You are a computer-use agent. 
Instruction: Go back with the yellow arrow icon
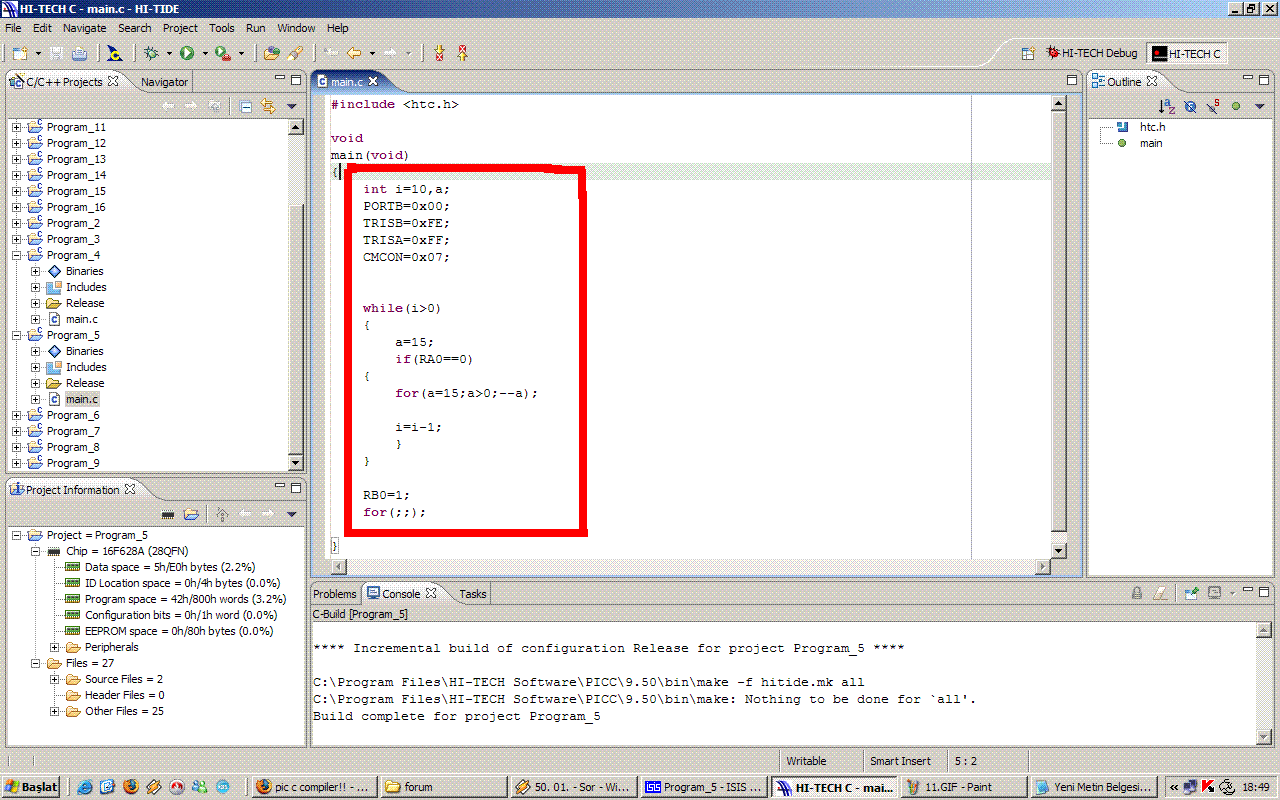tap(354, 53)
